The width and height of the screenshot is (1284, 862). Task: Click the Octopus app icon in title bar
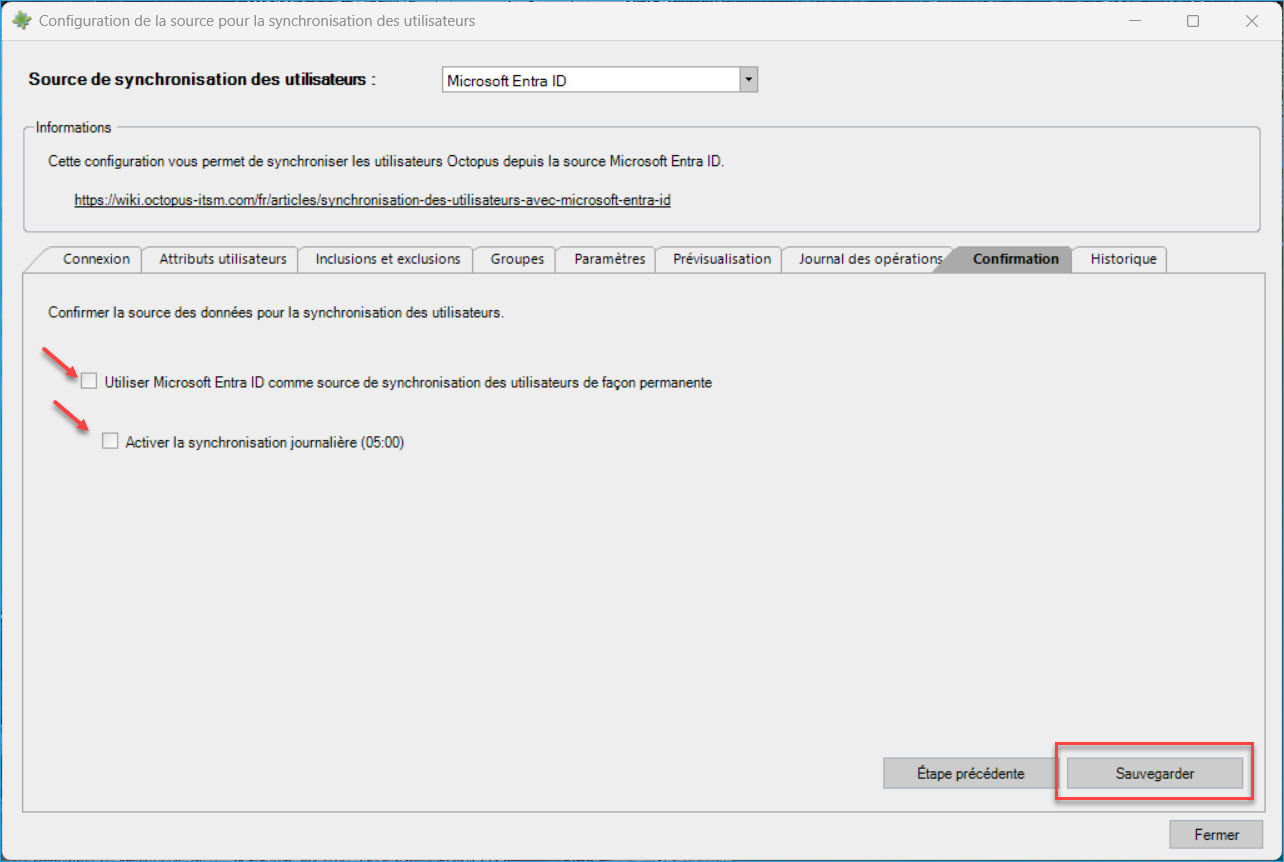coord(21,21)
